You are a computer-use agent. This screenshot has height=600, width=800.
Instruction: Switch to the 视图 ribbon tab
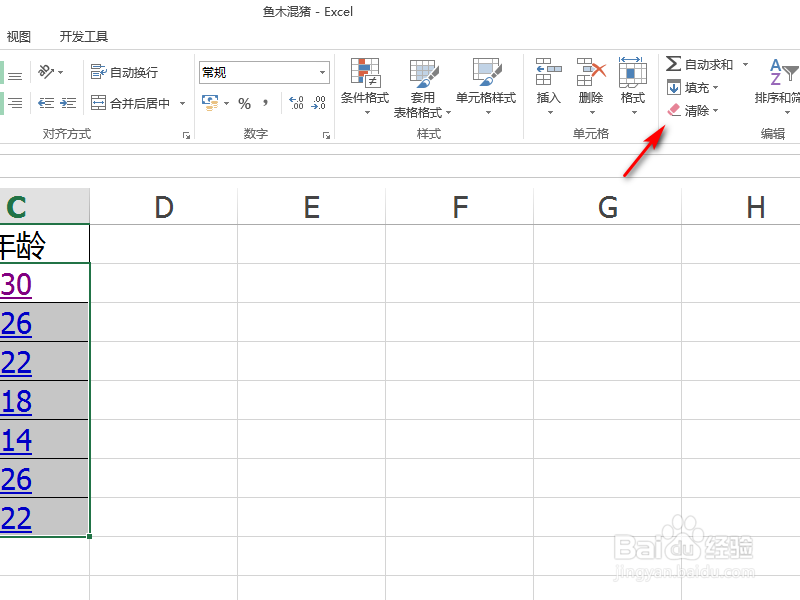[19, 36]
